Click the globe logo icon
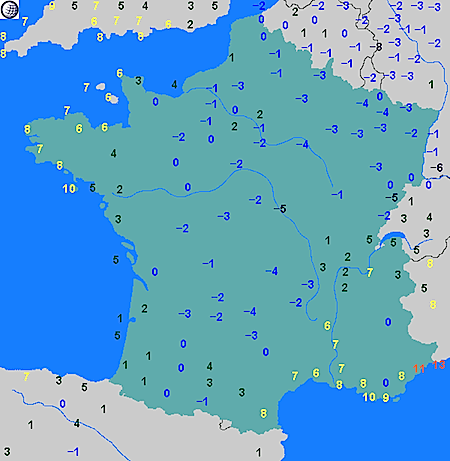 [x=9, y=9]
